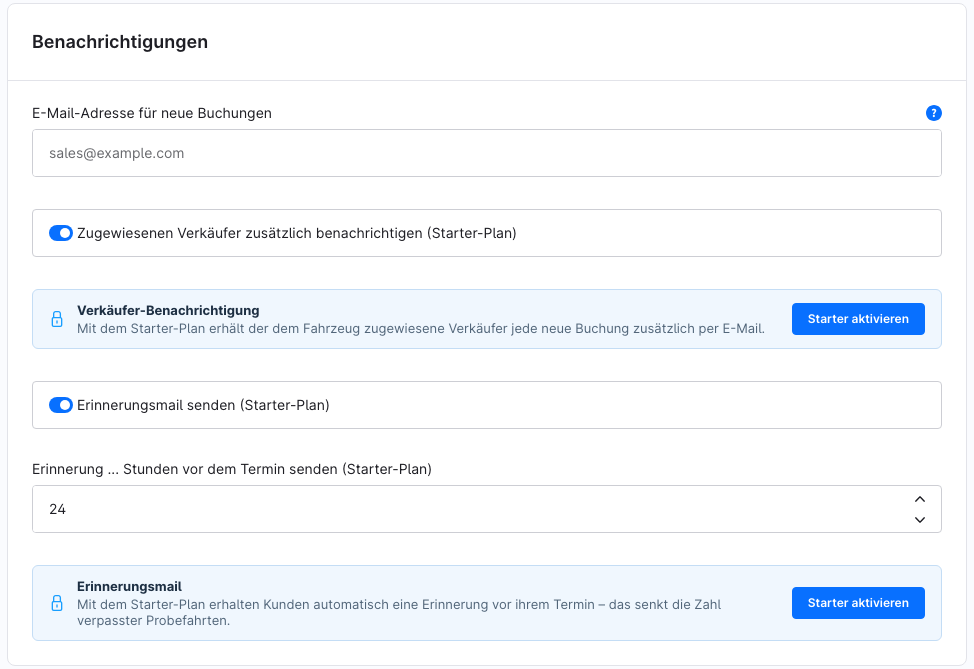This screenshot has height=669, width=974.
Task: Click the lock icon in Erinnerungsmail banner
Action: click(57, 603)
